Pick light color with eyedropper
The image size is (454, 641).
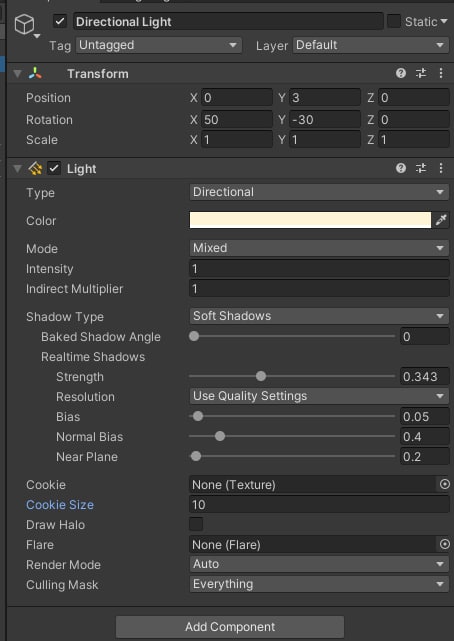pos(441,220)
